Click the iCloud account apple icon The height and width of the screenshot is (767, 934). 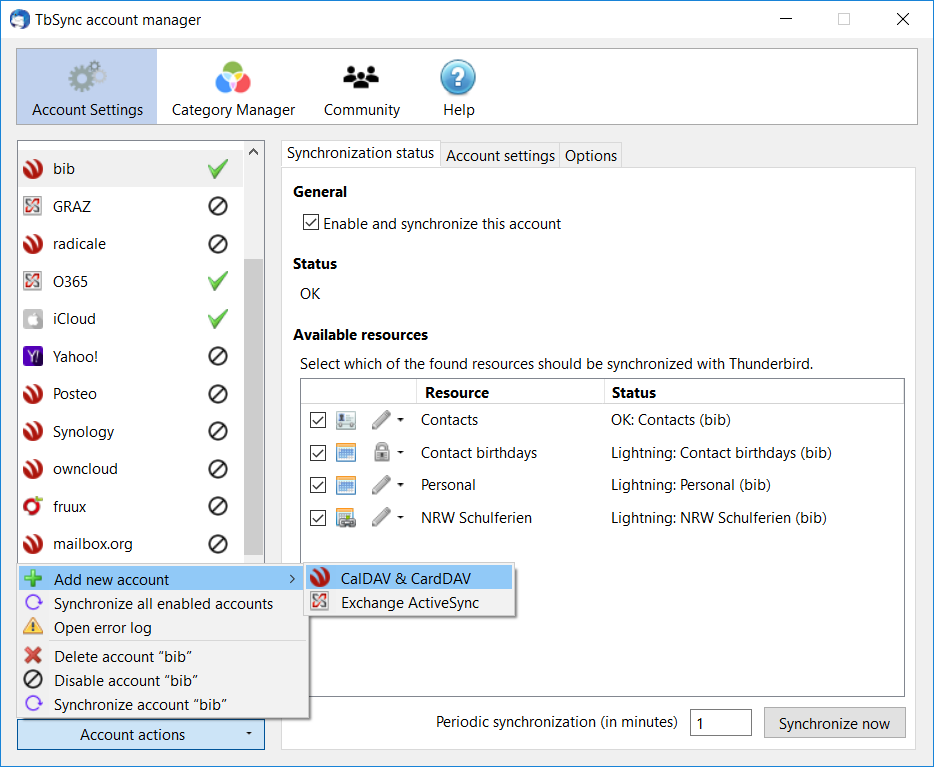[33, 319]
